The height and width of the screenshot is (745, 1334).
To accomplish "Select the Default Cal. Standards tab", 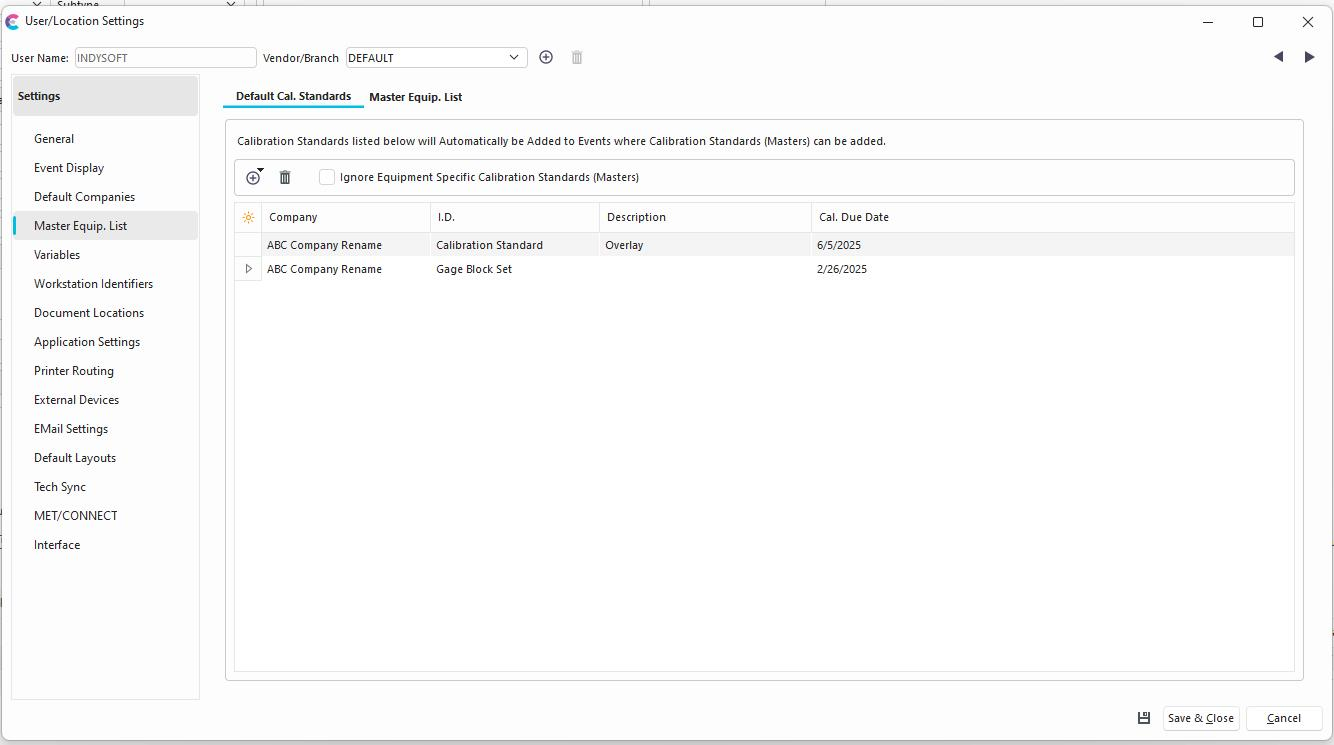I will [293, 97].
